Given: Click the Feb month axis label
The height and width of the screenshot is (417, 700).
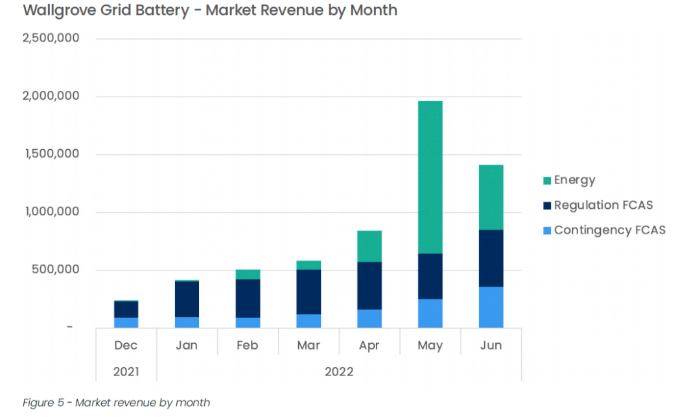Looking at the screenshot, I should point(248,345).
